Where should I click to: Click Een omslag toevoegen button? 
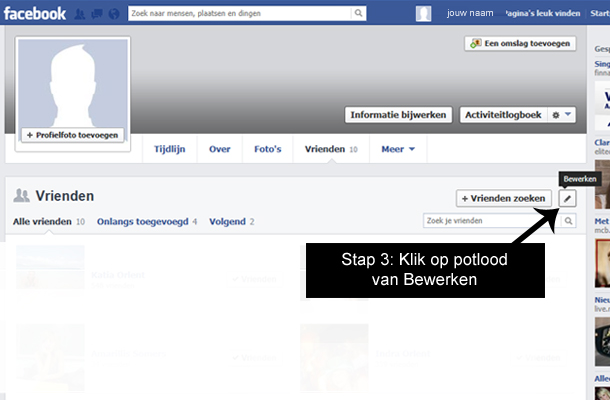pyautogui.click(x=520, y=43)
